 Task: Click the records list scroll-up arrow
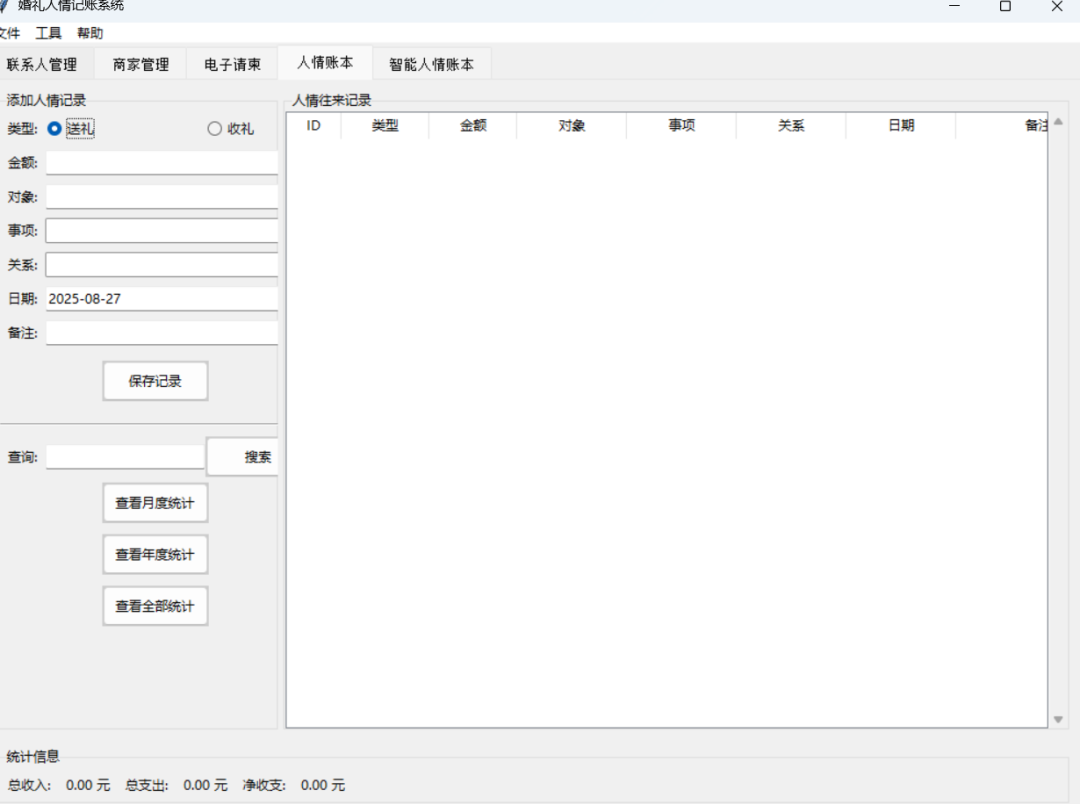1059,122
